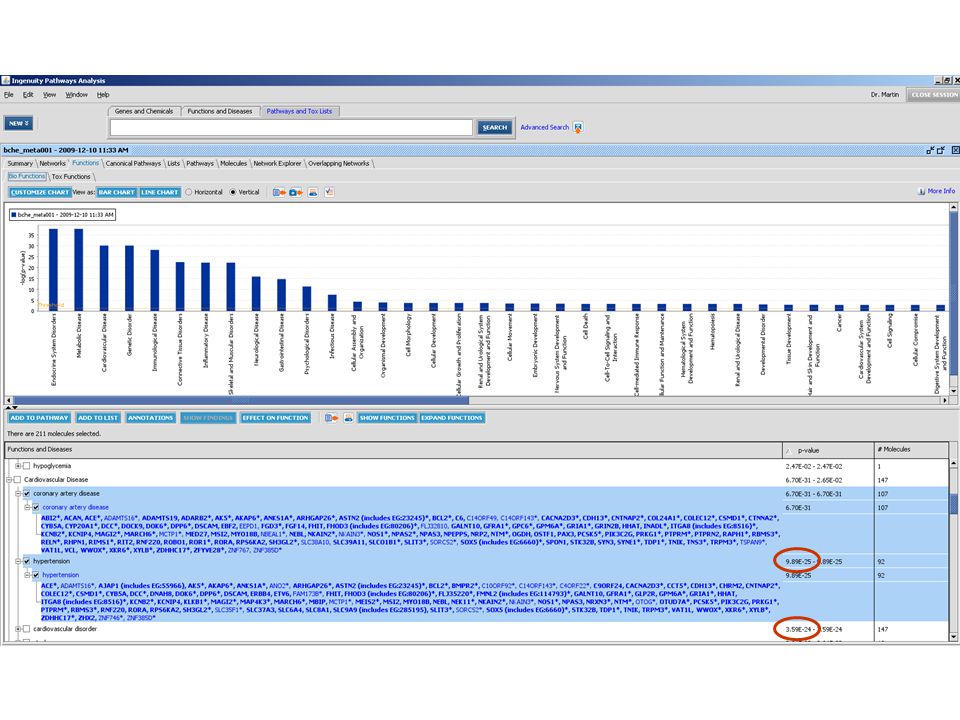960x720 pixels.
Task: Click the ADD TO LIST button
Action: click(98, 418)
